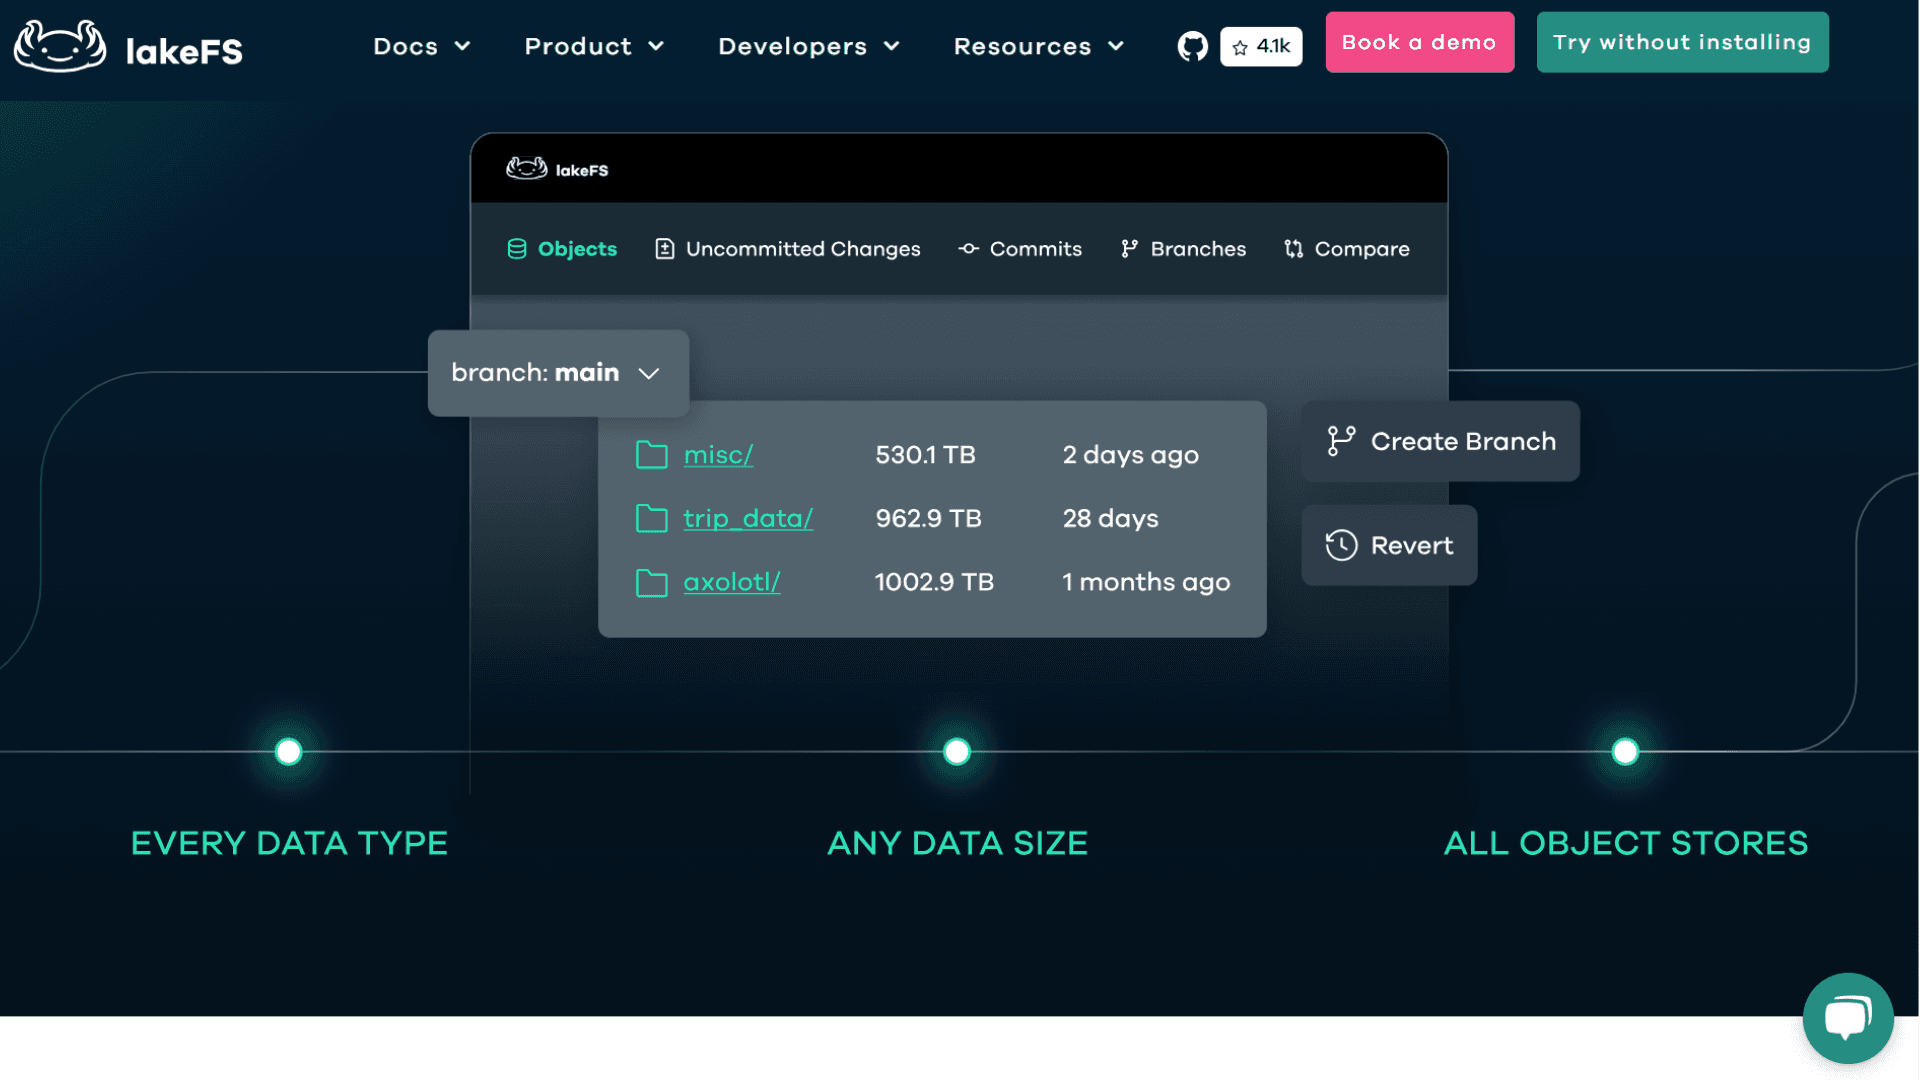Click the branch icon in Create Branch
The height and width of the screenshot is (1080, 1920).
[1341, 441]
